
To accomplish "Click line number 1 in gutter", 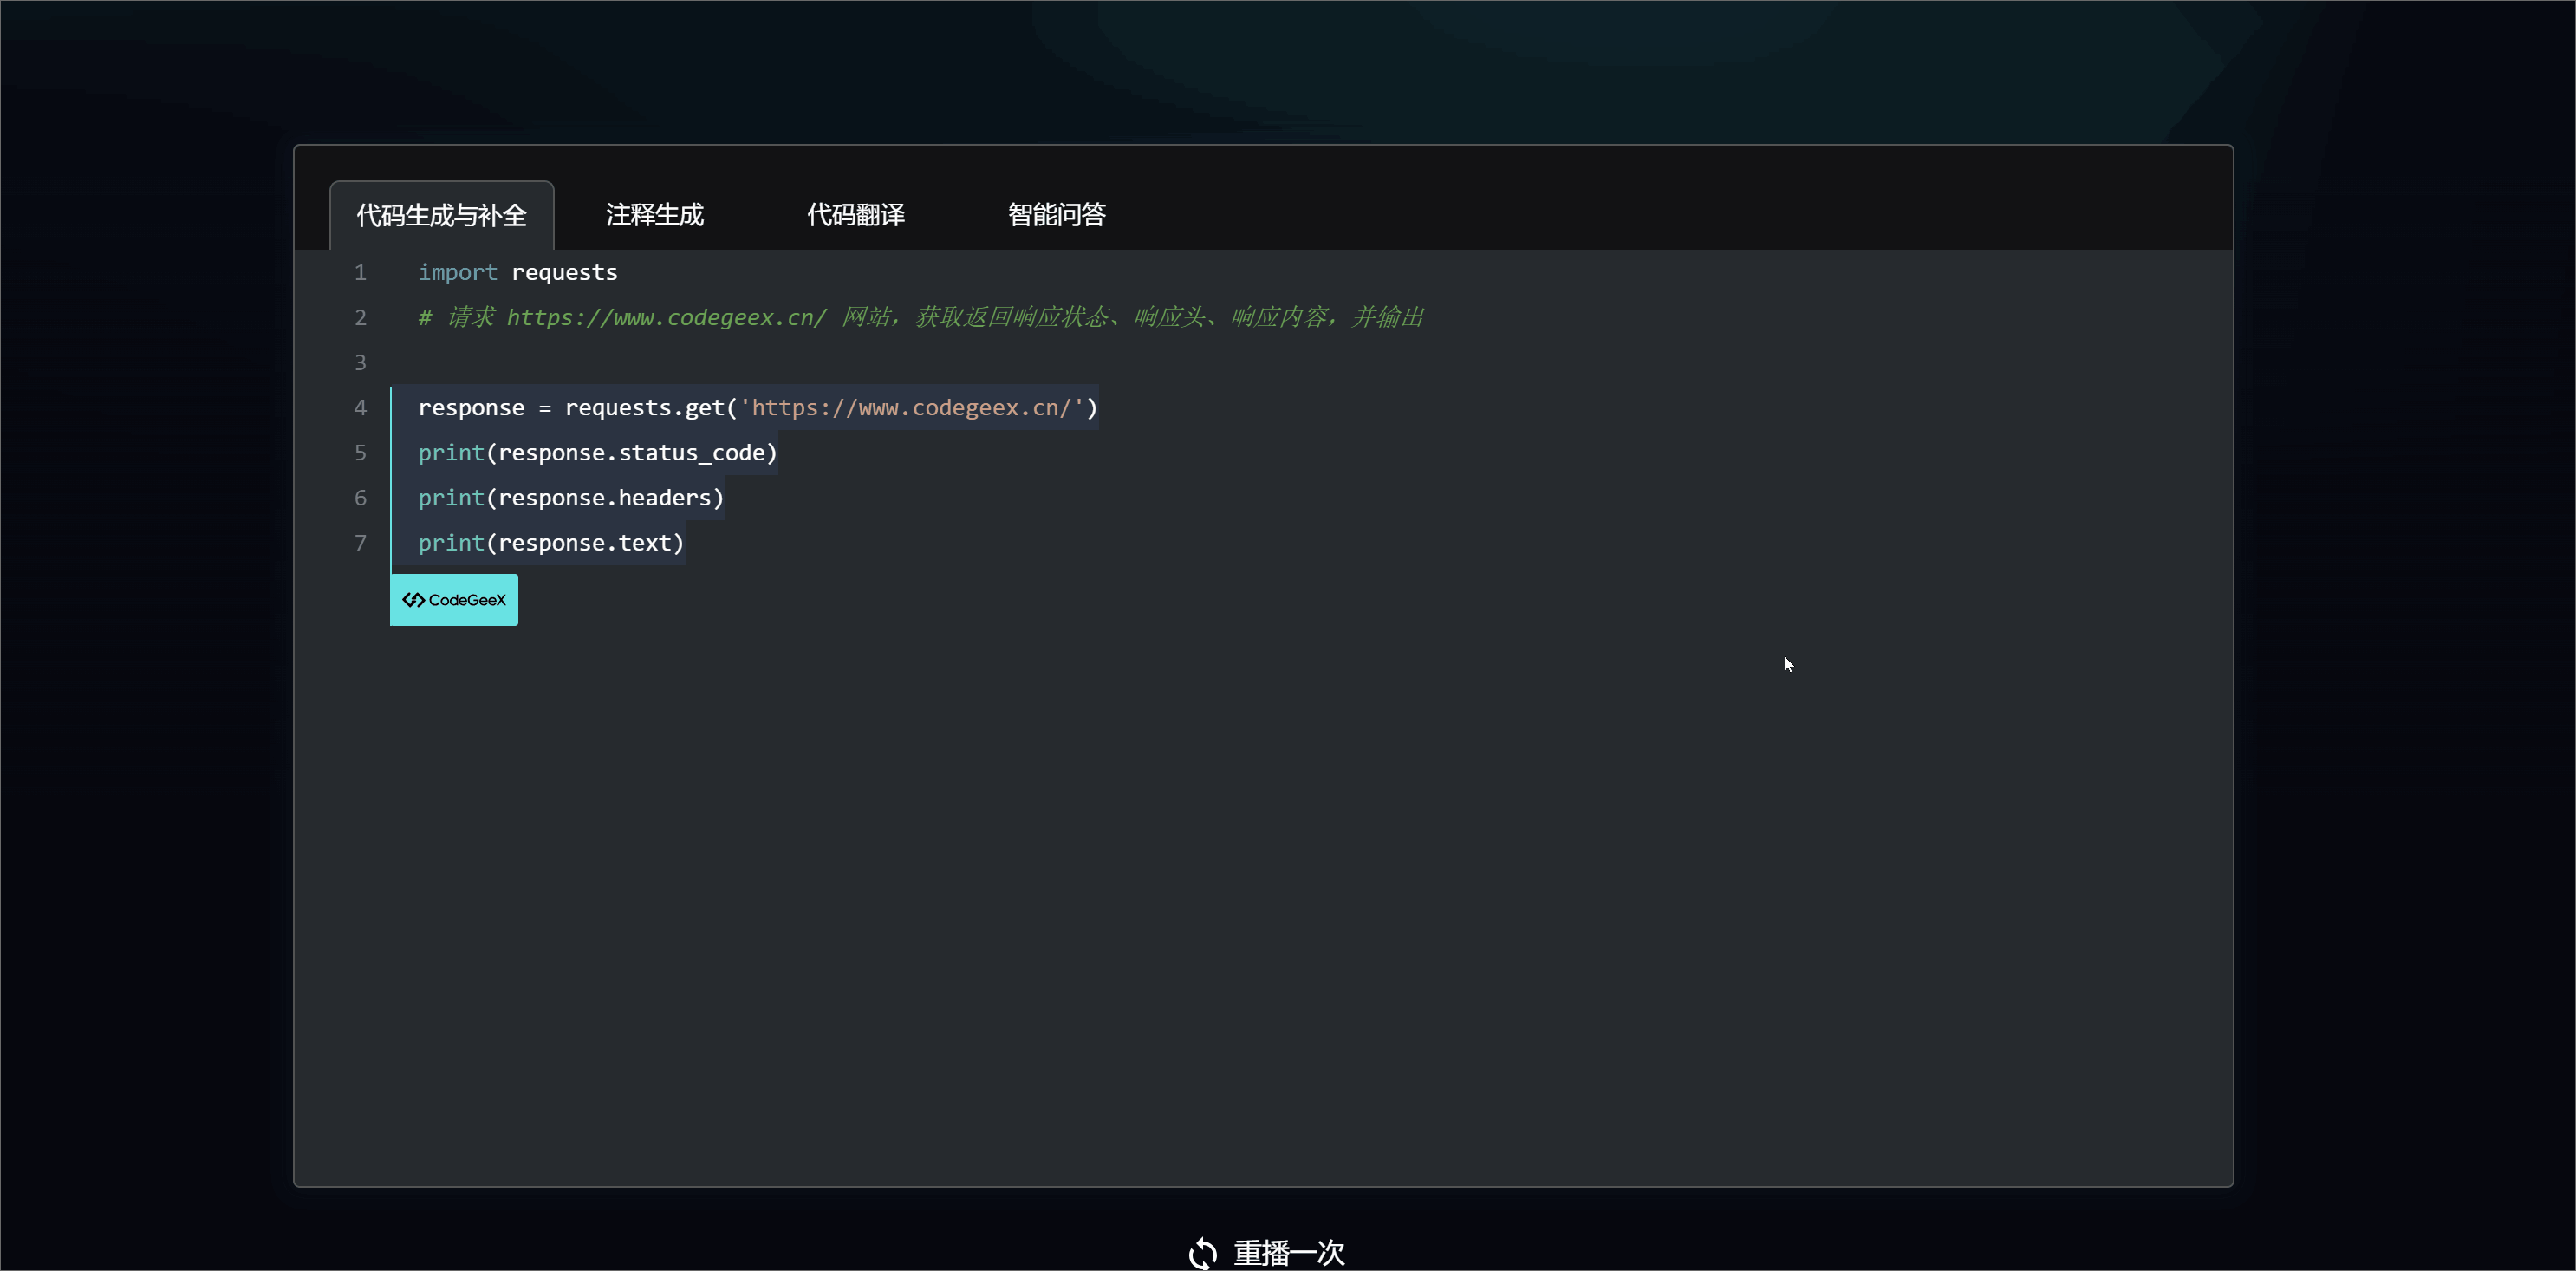I will 360,273.
